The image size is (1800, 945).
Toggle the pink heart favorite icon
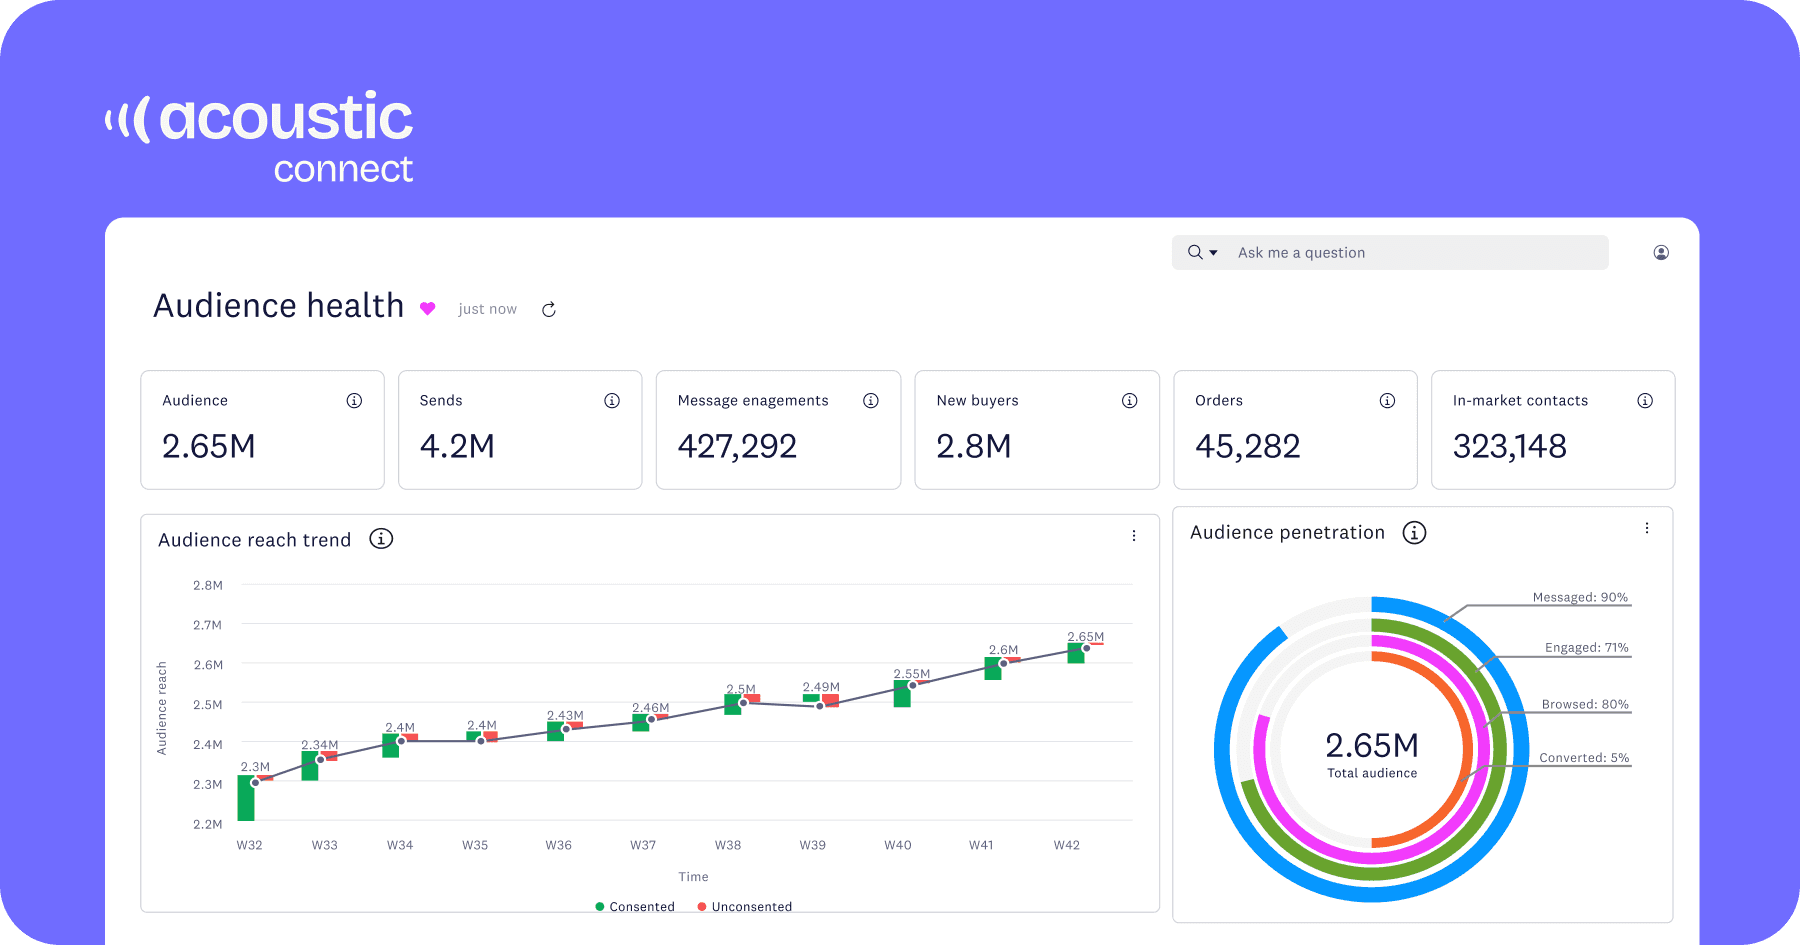click(428, 308)
